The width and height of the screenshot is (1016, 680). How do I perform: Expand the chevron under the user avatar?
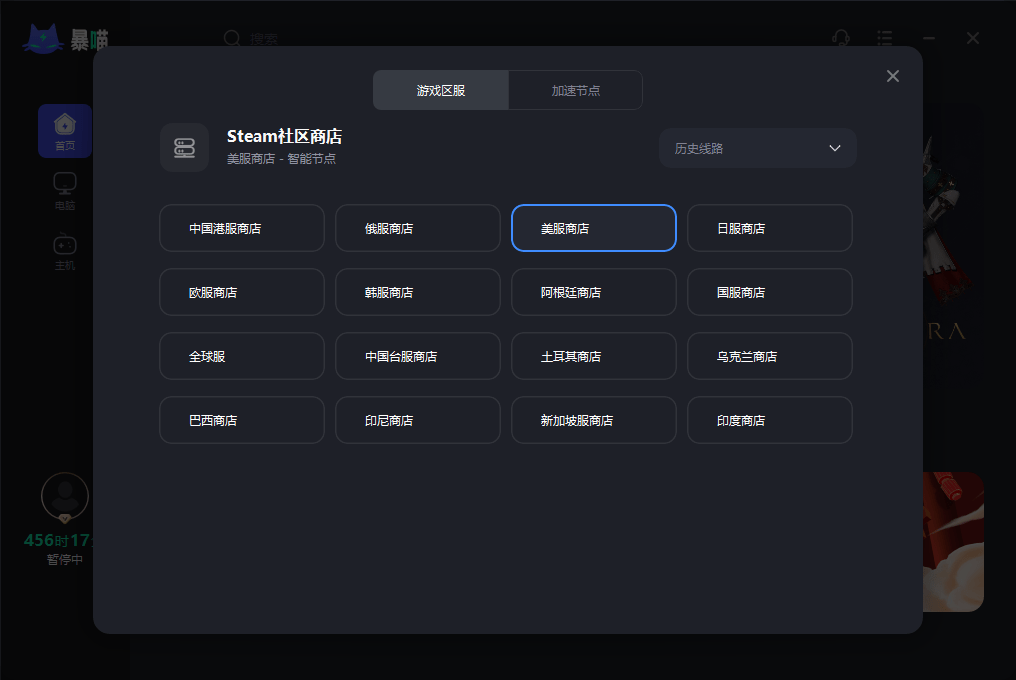(x=64, y=519)
